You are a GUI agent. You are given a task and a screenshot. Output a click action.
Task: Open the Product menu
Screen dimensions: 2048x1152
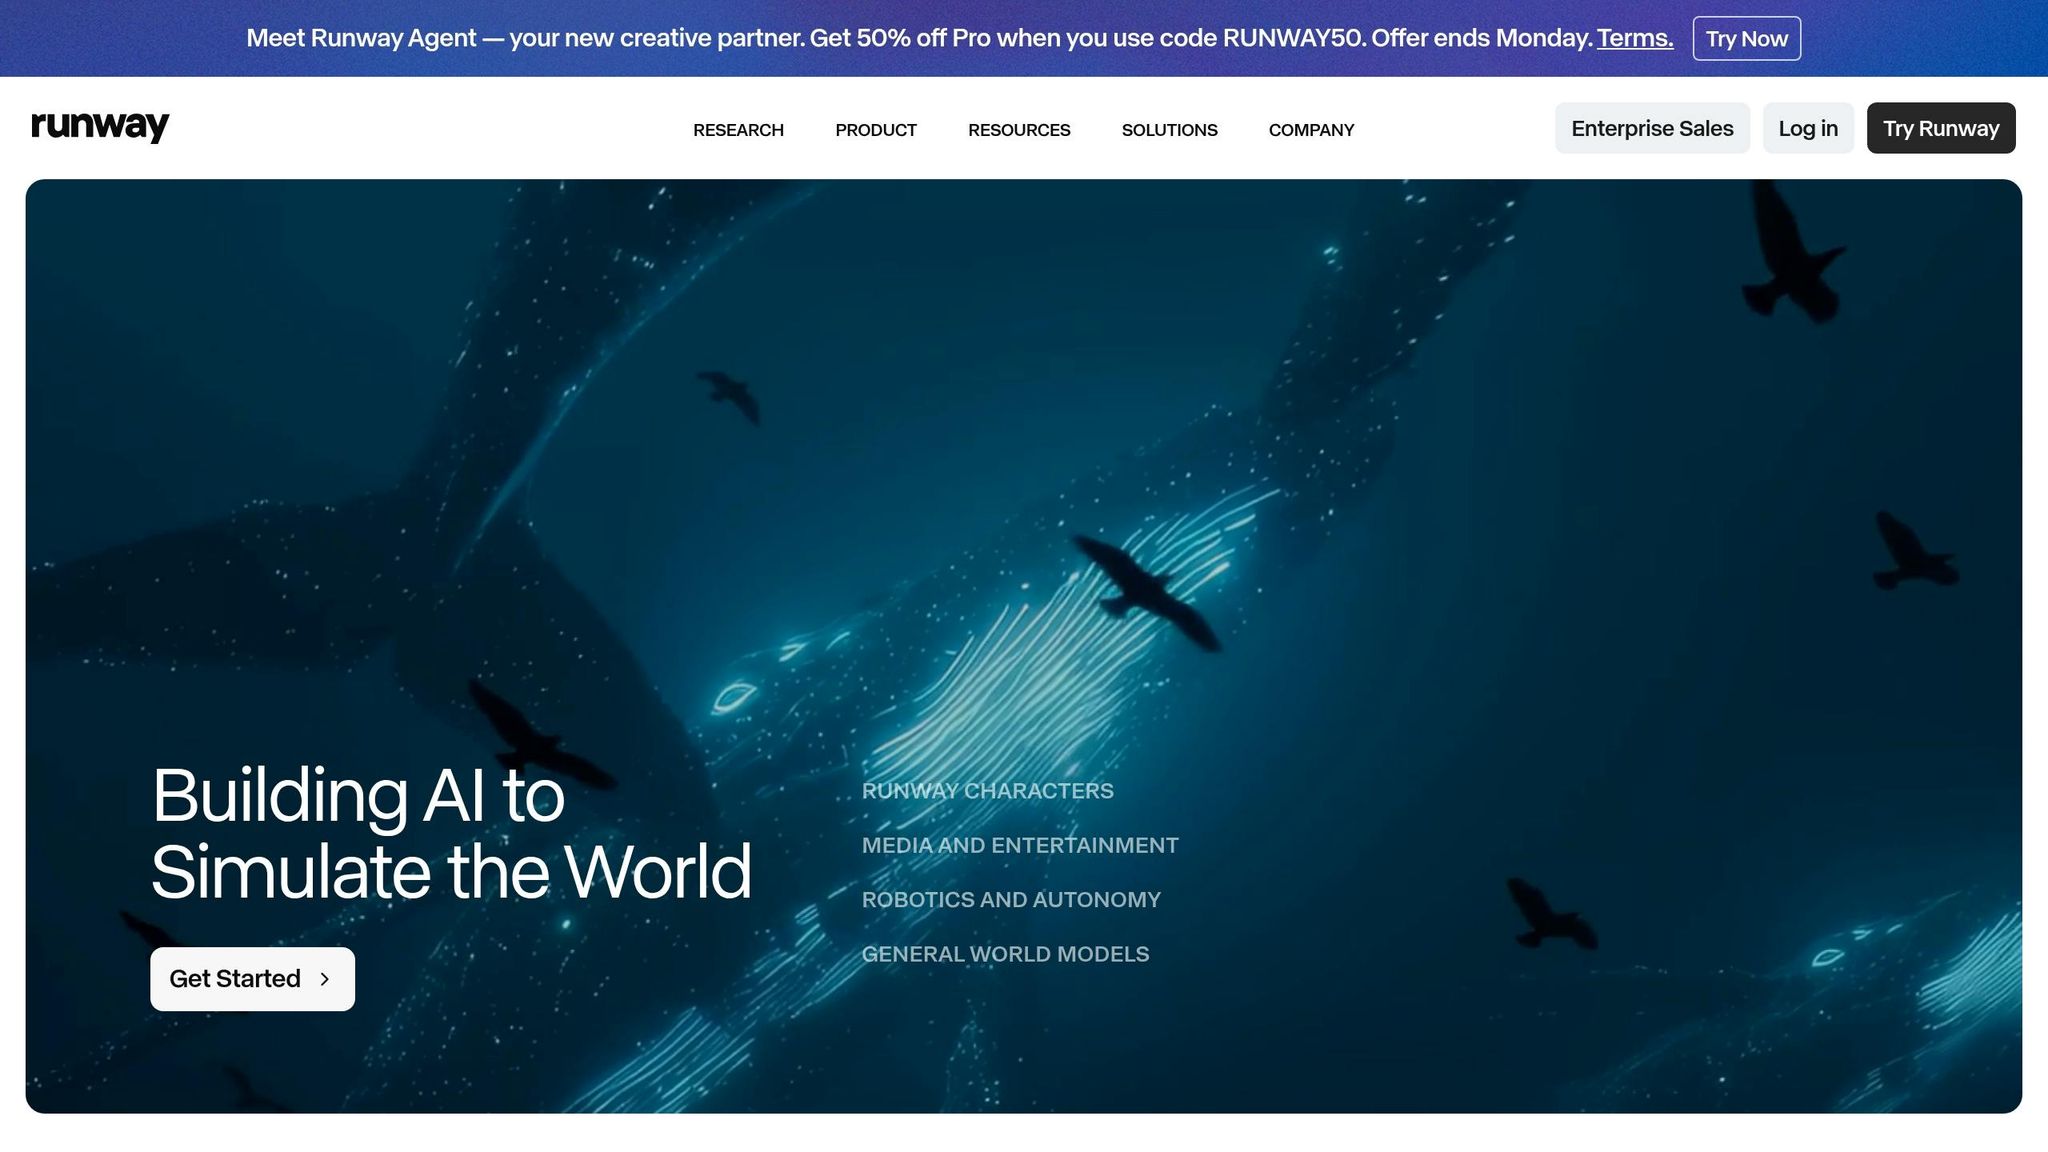[x=876, y=130]
